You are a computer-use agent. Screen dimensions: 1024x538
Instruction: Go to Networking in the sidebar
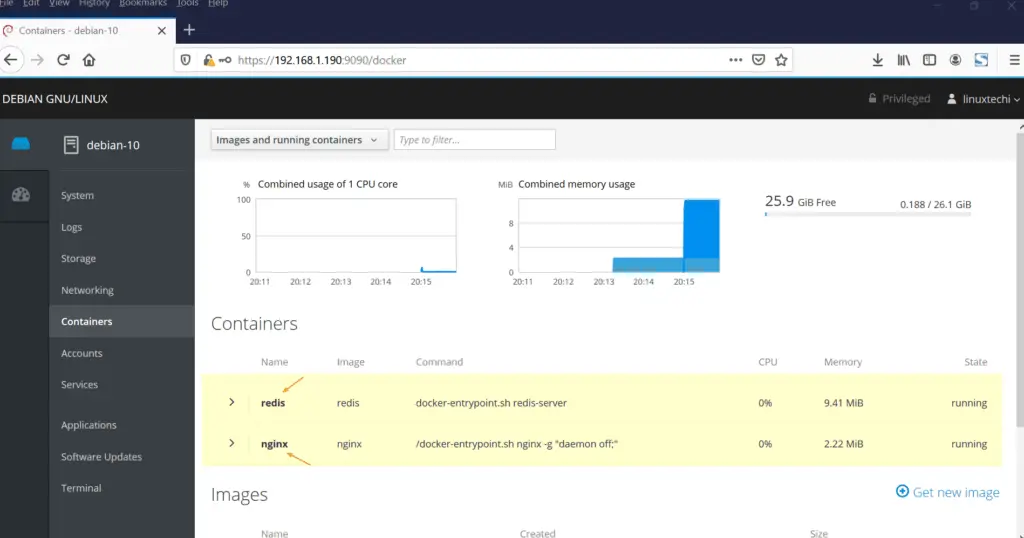87,290
